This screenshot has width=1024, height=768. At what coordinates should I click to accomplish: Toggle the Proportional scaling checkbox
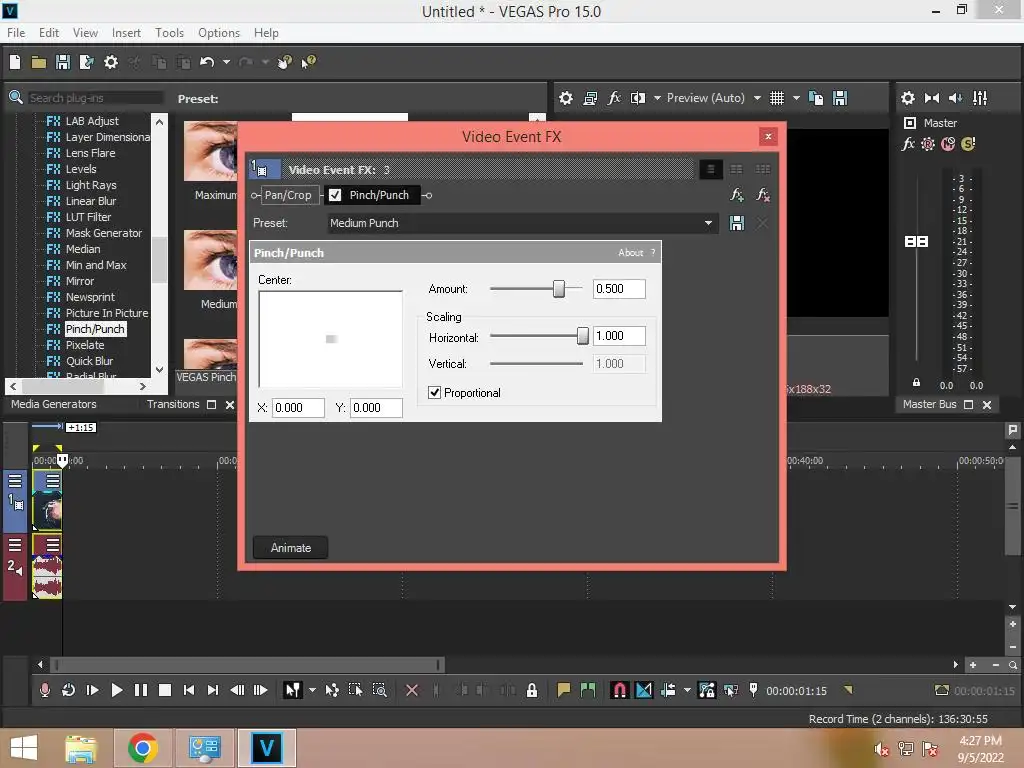(x=434, y=392)
